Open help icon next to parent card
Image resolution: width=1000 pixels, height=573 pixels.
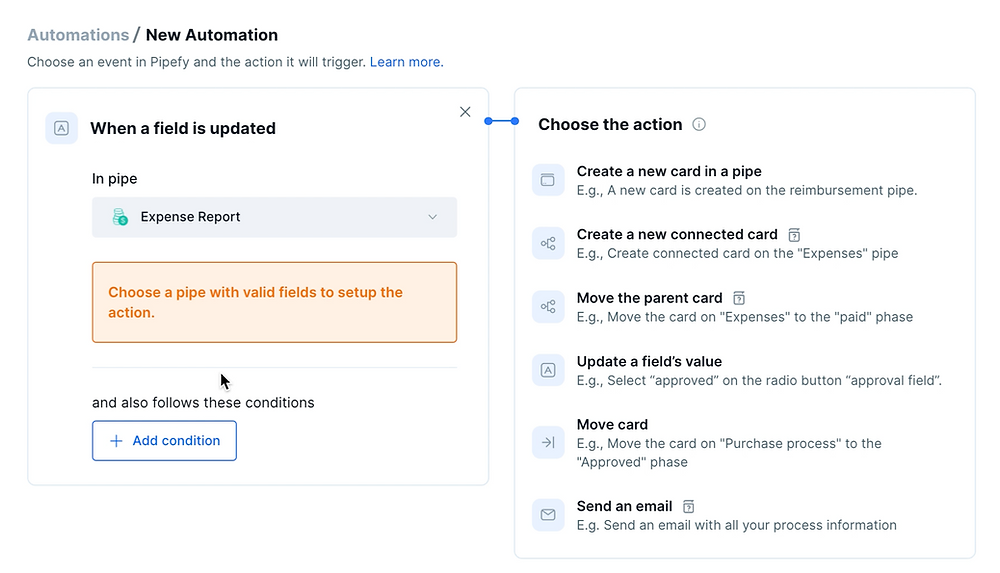739,298
